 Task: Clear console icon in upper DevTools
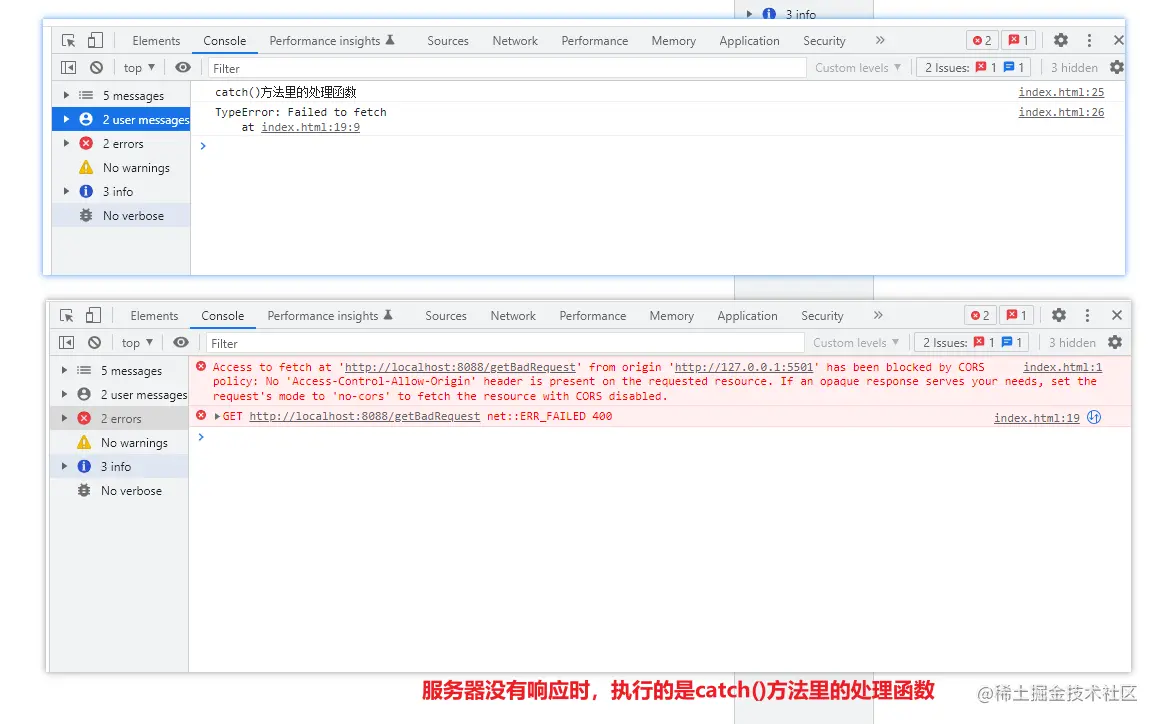point(96,68)
